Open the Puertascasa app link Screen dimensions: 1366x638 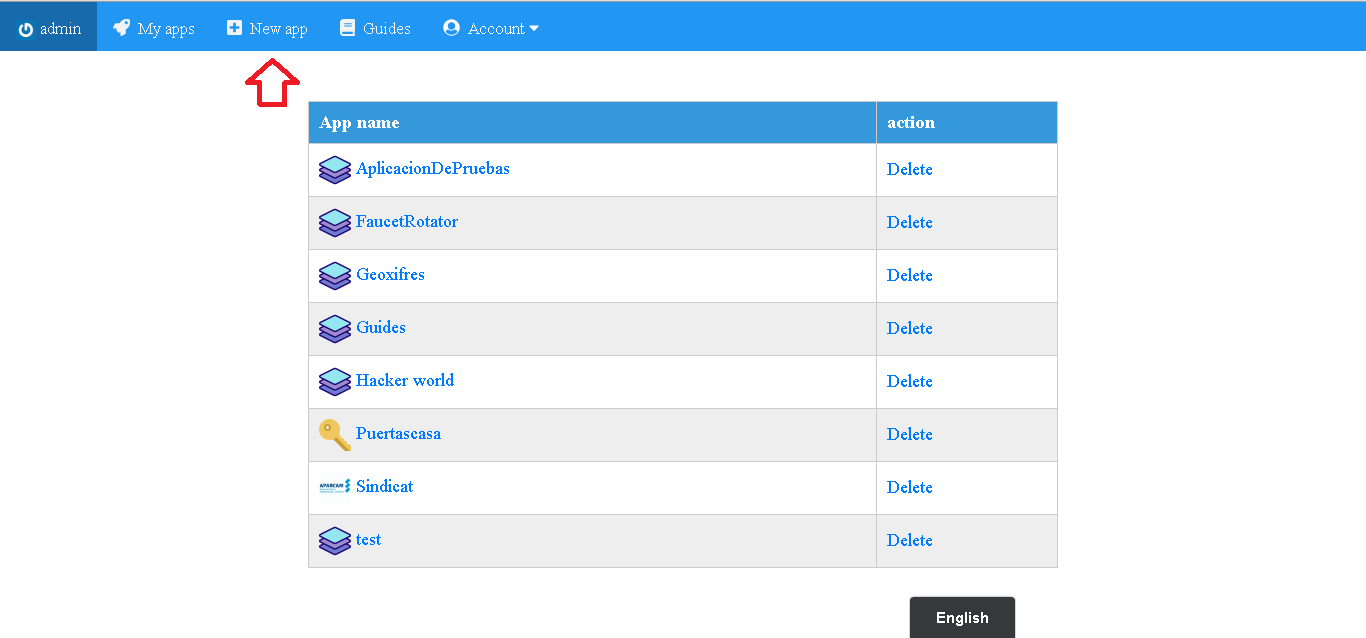tap(398, 434)
